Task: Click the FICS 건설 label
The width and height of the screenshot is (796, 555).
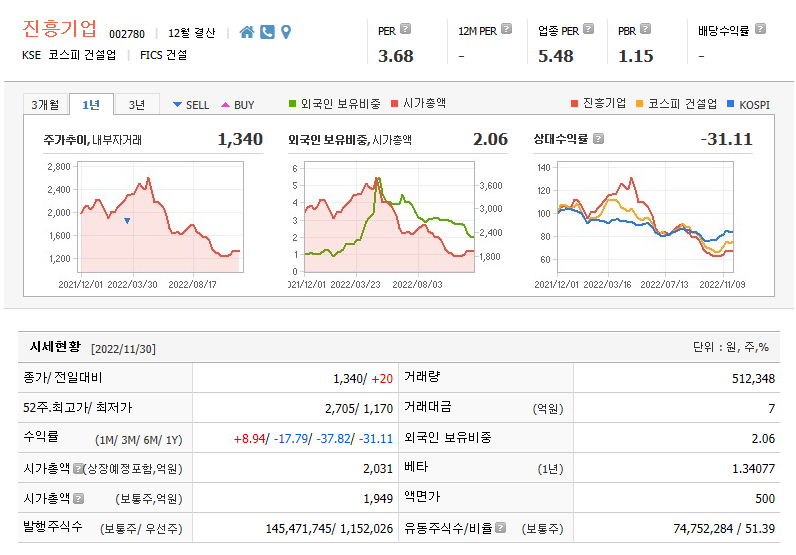Action: click(x=163, y=55)
